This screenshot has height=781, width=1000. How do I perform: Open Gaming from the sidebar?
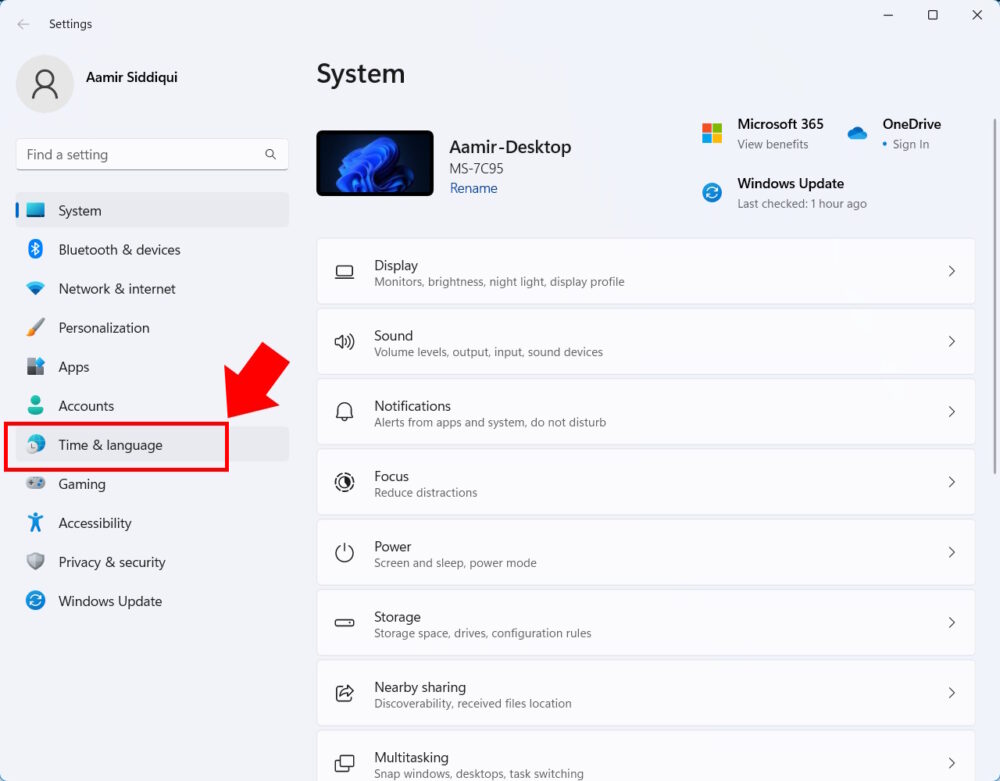point(152,484)
